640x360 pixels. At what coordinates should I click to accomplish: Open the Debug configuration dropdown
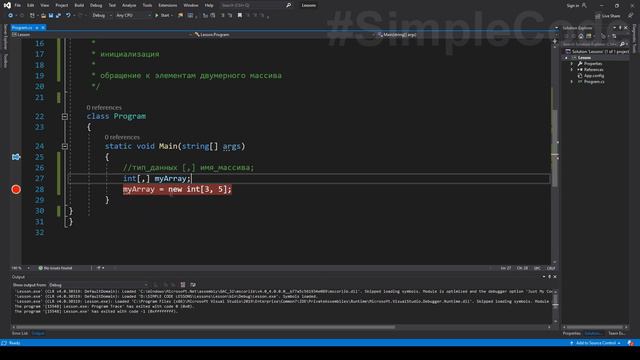102,16
